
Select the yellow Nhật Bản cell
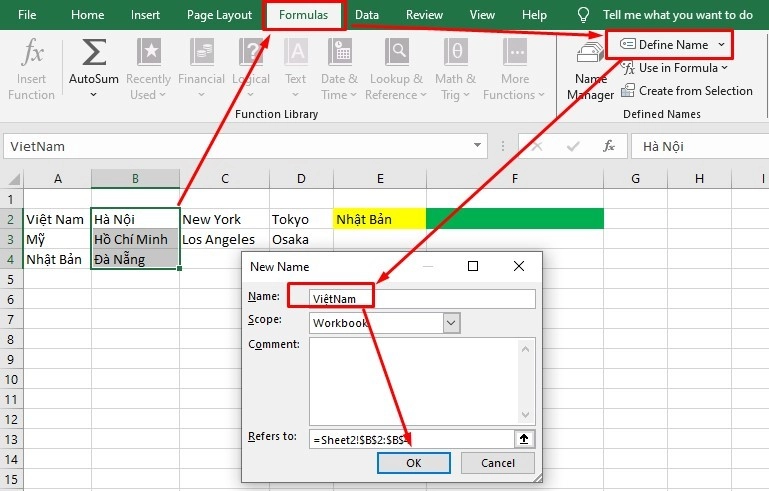coord(379,219)
